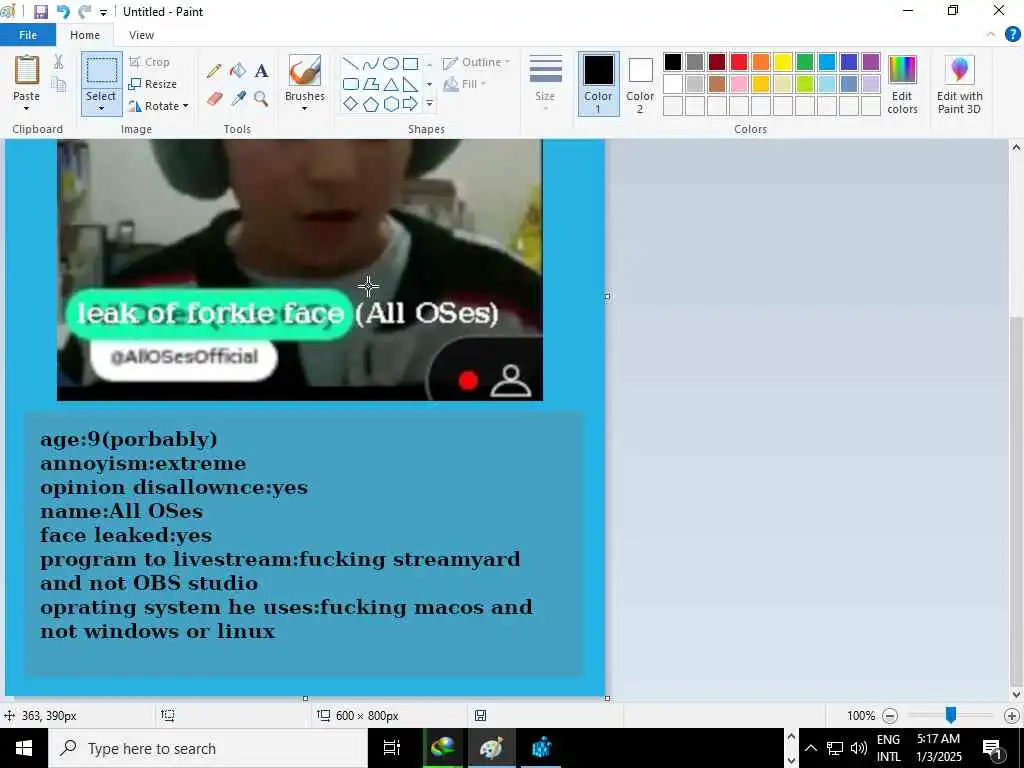Click the taskbar search box
This screenshot has width=1024, height=768.
208,748
